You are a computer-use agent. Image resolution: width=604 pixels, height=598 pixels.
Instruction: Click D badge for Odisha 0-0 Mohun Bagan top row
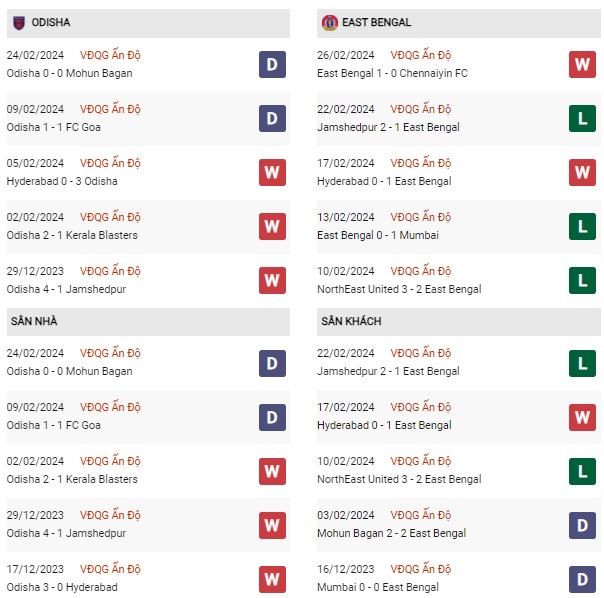pos(272,64)
